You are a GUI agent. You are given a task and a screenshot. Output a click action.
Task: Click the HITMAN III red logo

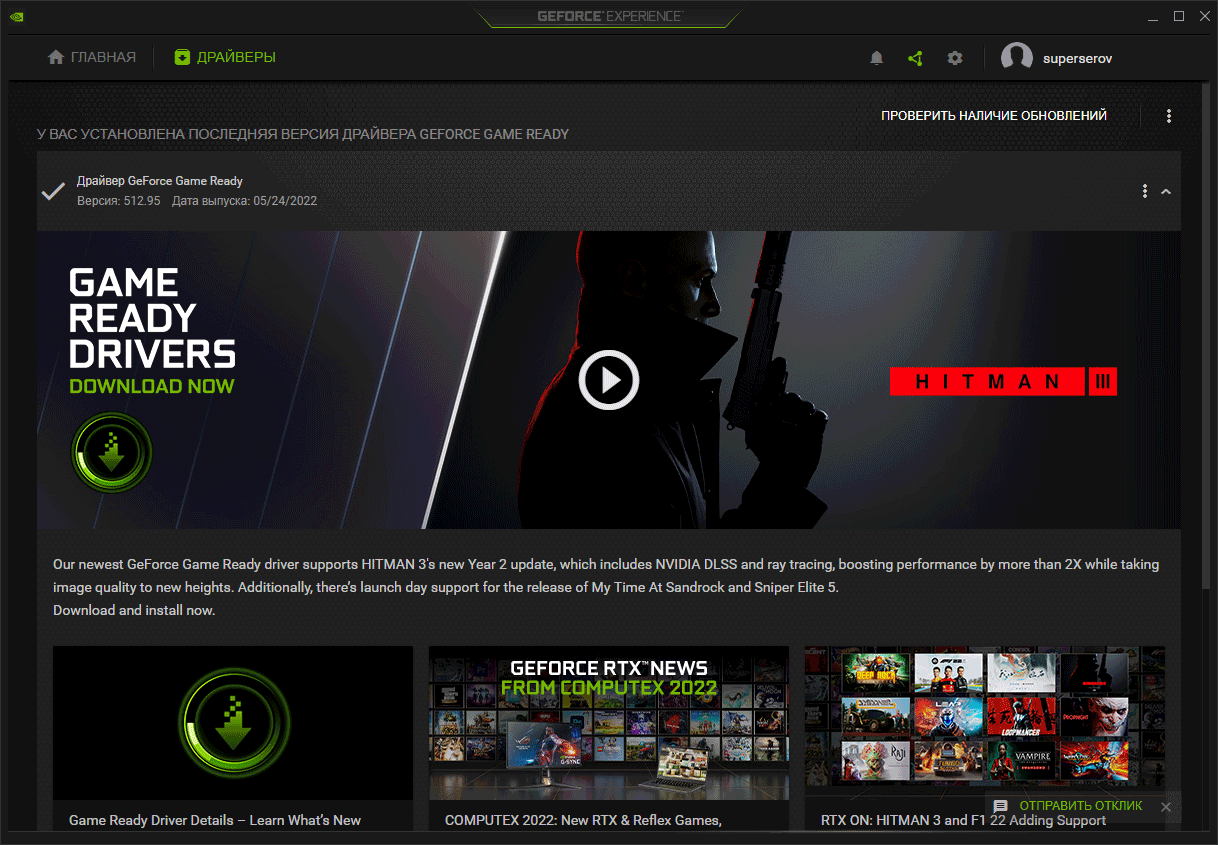pos(1003,381)
